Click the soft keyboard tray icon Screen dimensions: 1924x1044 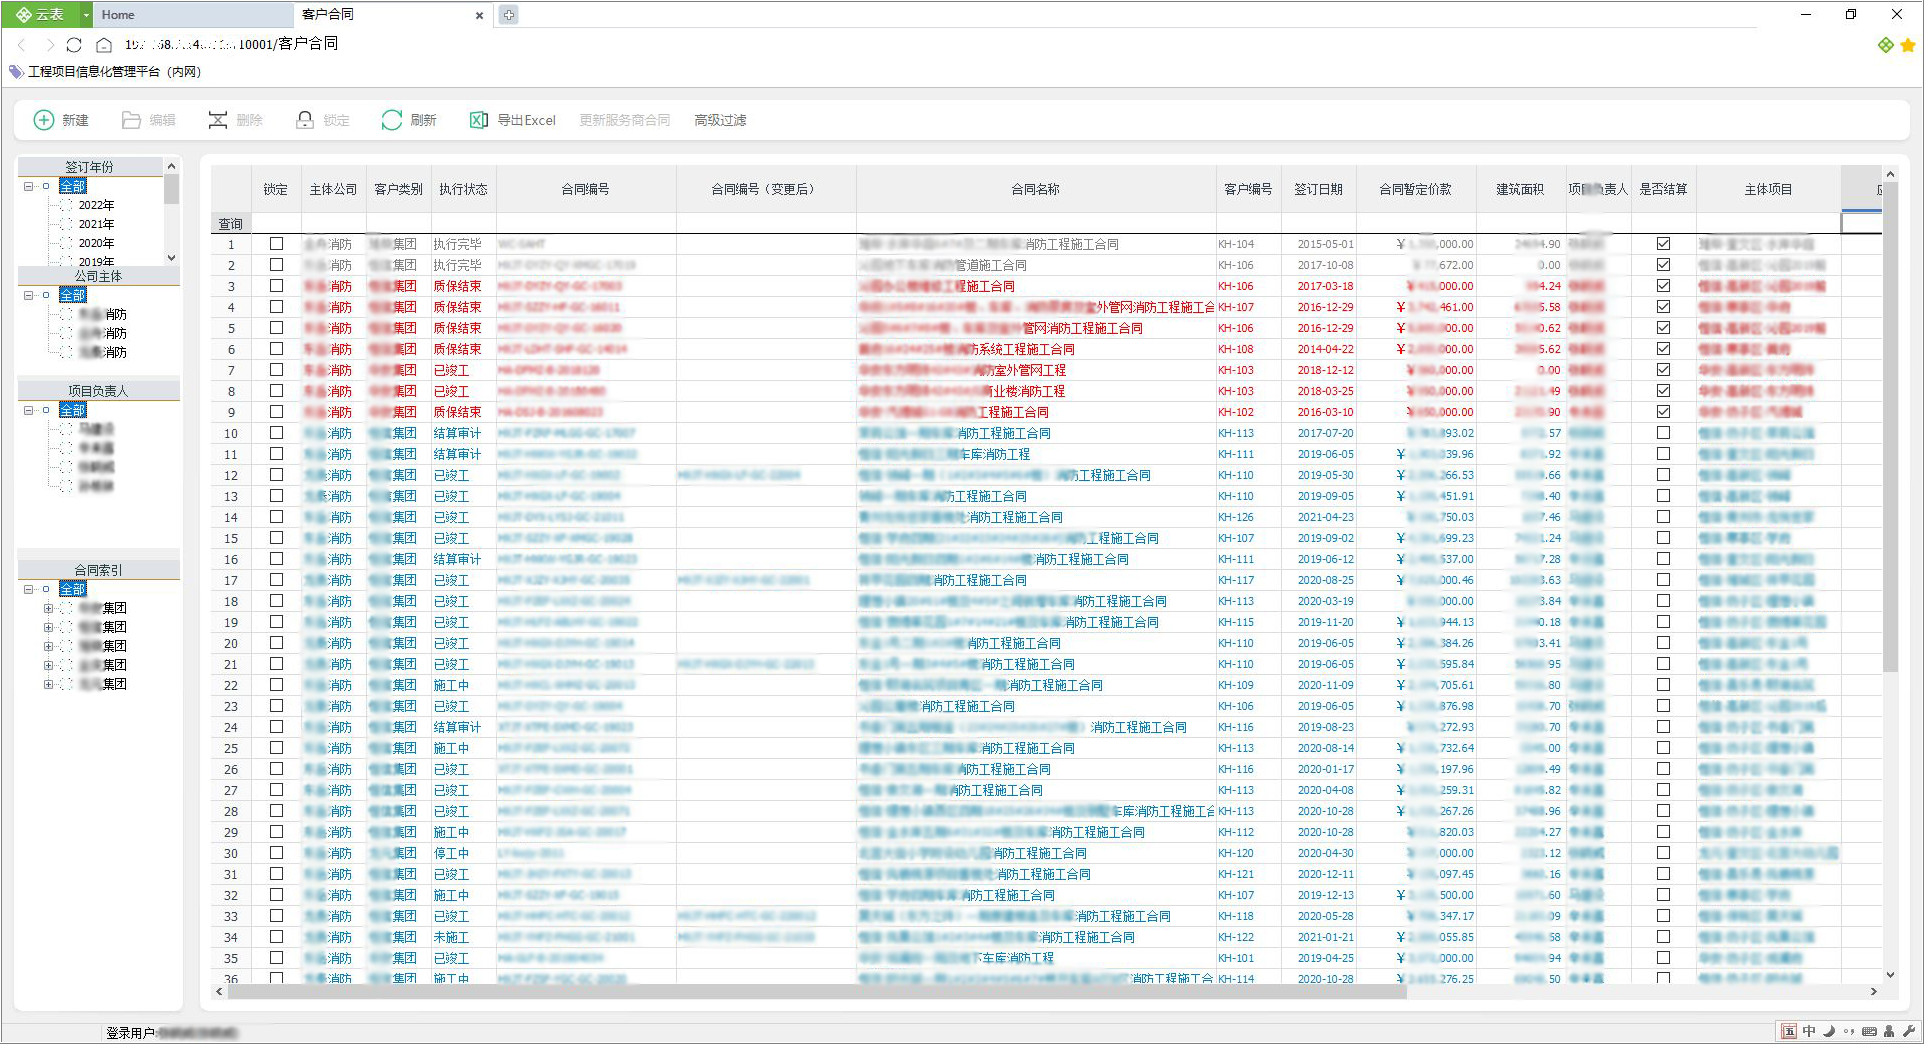pos(1869,1031)
